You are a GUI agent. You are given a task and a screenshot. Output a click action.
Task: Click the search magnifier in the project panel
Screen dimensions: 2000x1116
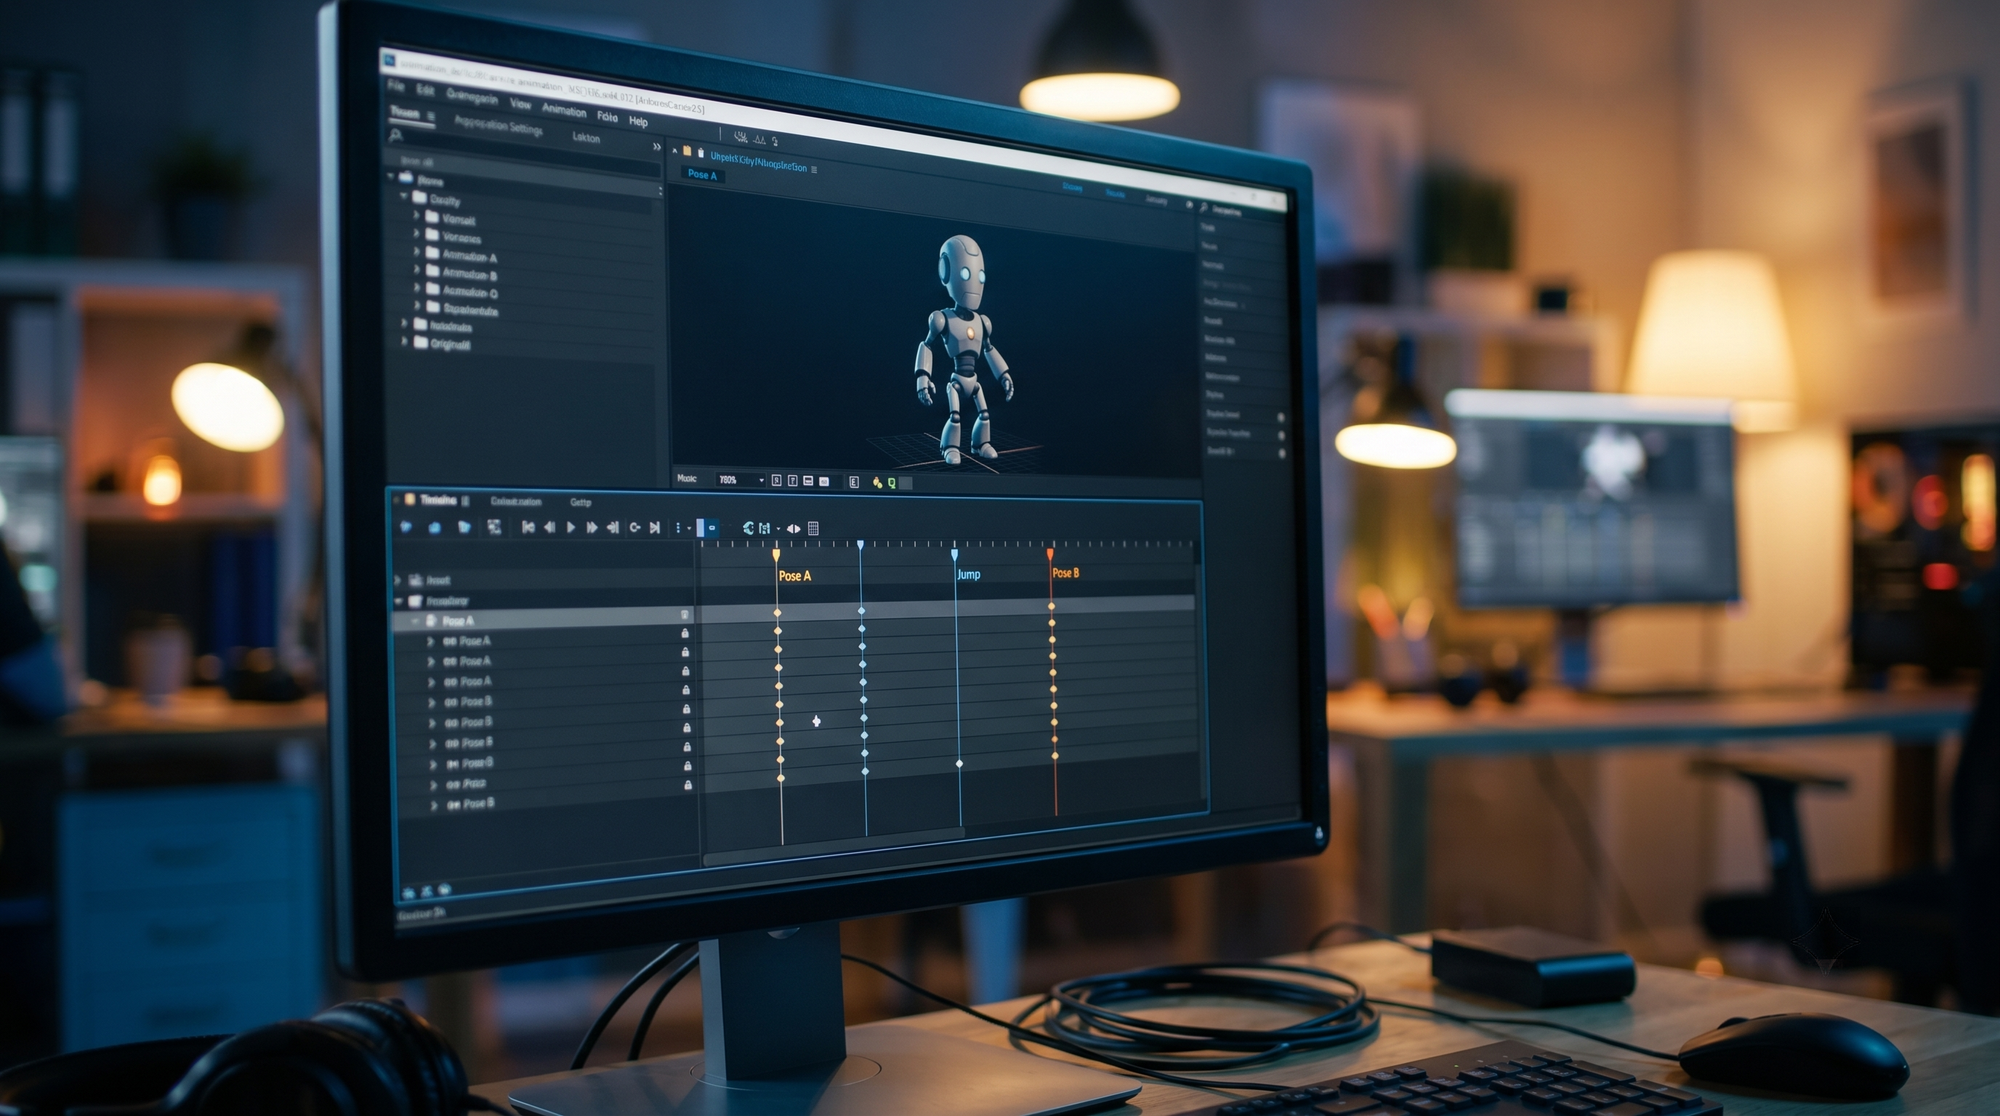(x=396, y=135)
